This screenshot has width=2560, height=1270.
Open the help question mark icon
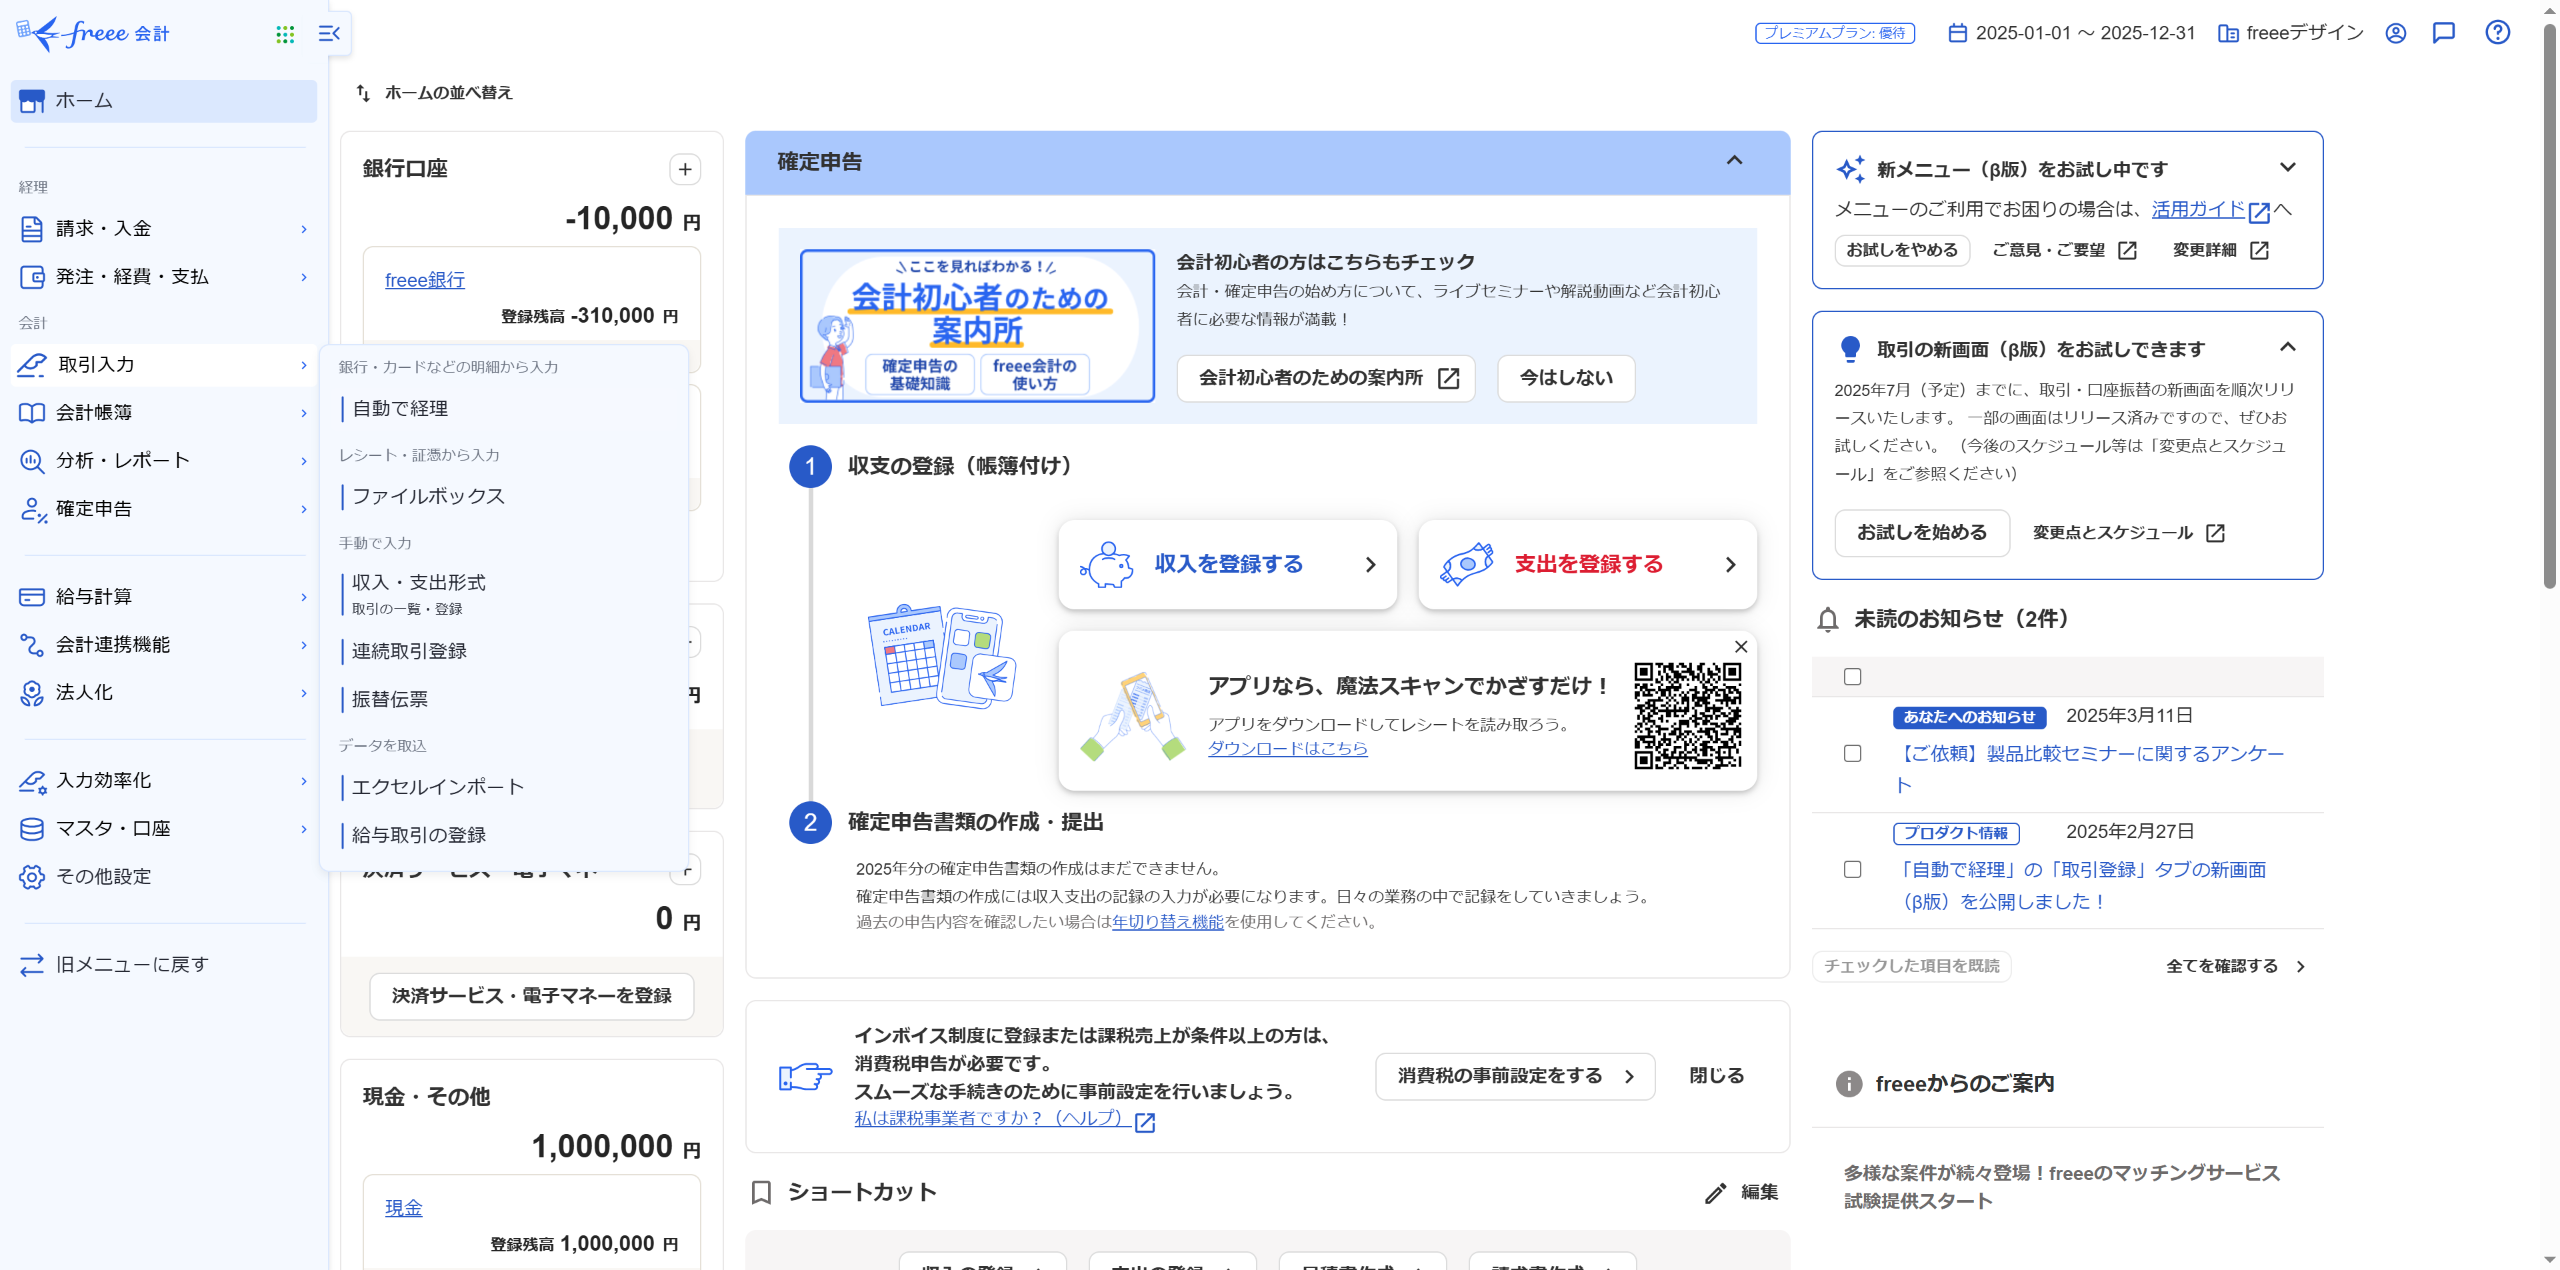tap(2497, 33)
